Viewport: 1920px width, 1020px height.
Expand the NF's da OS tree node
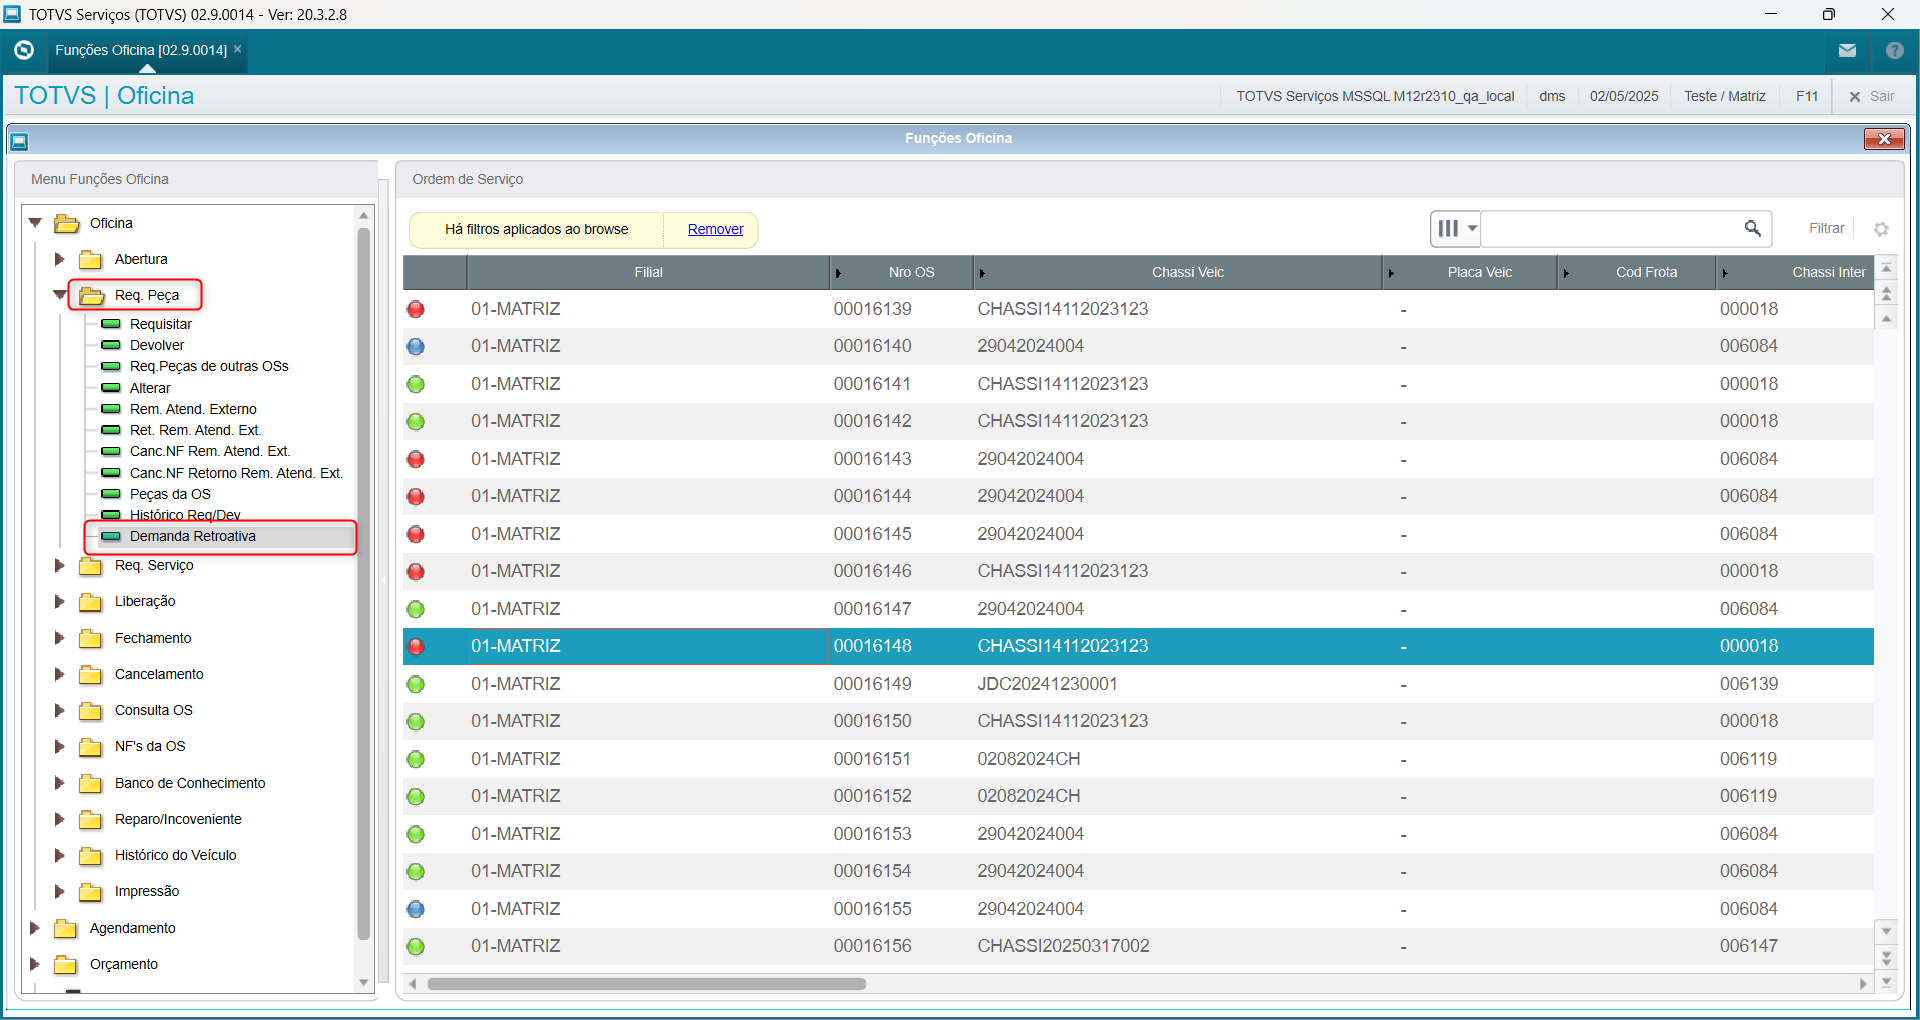pos(59,746)
